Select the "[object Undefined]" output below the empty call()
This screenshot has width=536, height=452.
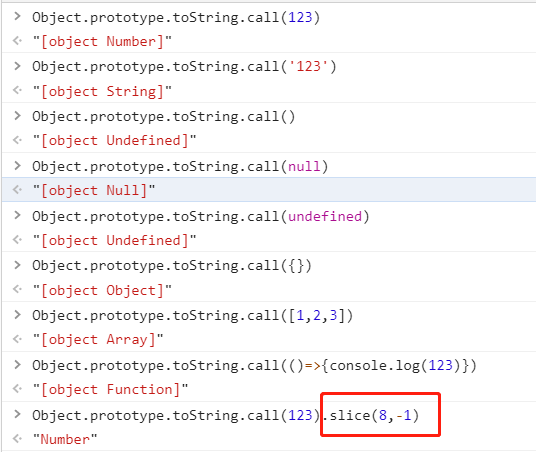pos(114,141)
